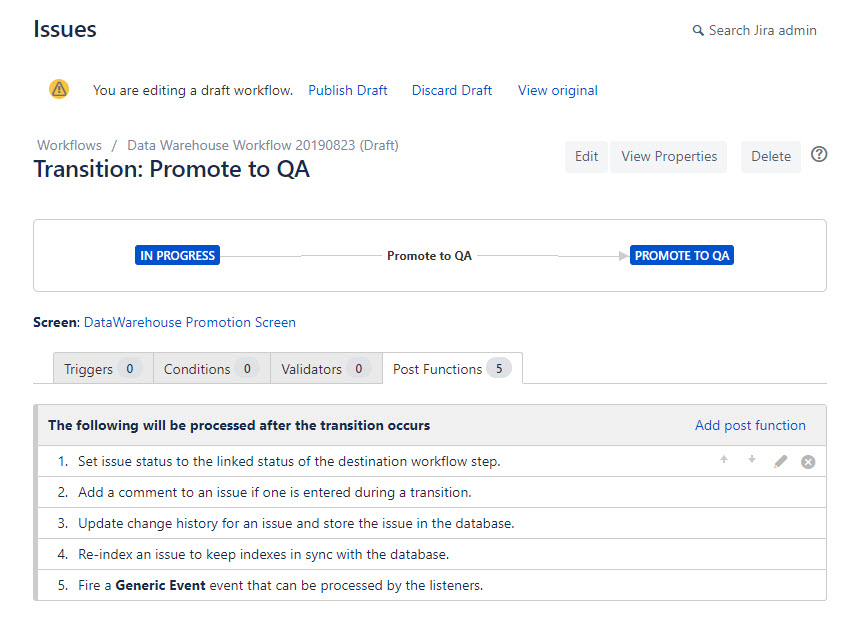Viewport: 858px width, 635px height.
Task: Click the search magnifier icon for Jira admin
Action: point(698,31)
